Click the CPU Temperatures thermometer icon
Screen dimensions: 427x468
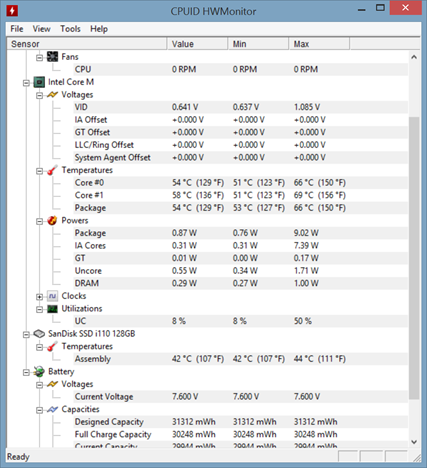[x=52, y=170]
